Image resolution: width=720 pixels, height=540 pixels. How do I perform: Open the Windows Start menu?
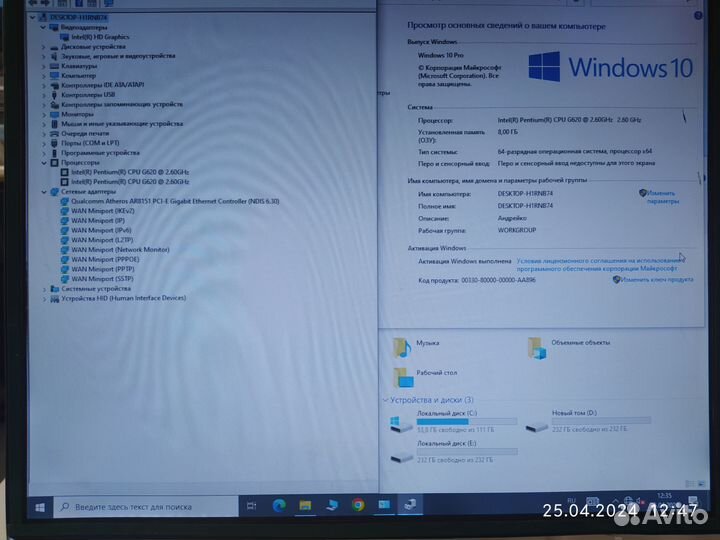point(40,507)
